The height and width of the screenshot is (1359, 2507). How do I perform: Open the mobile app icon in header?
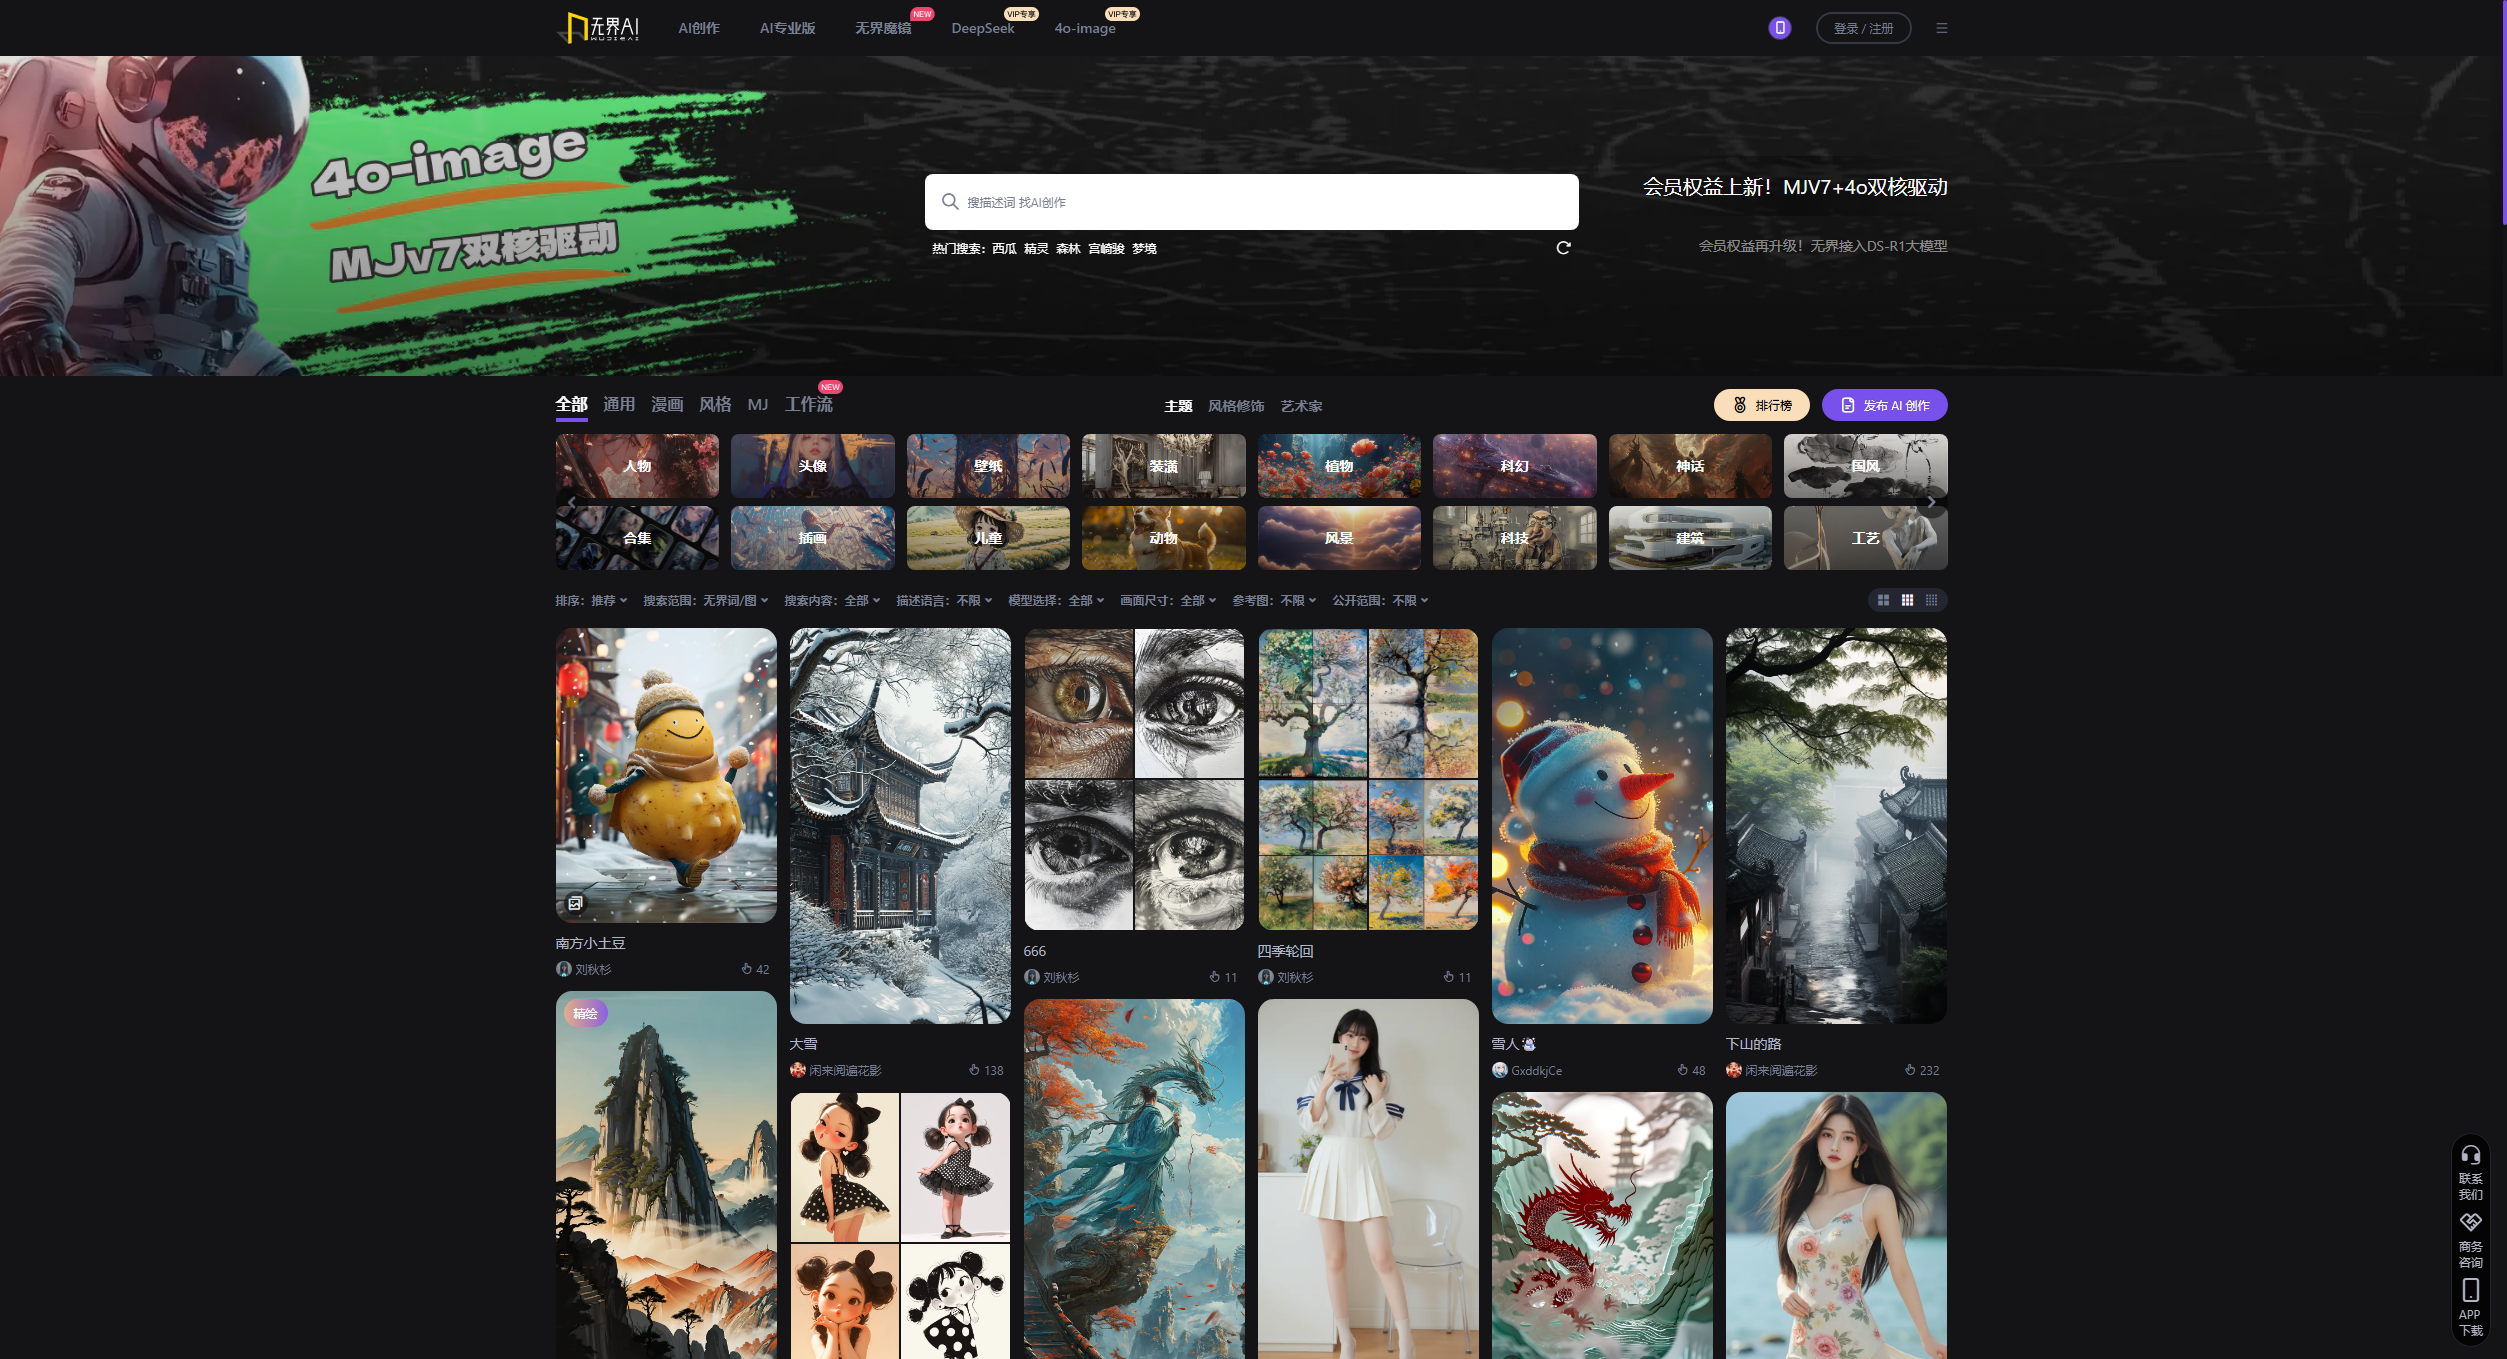pyautogui.click(x=1779, y=28)
